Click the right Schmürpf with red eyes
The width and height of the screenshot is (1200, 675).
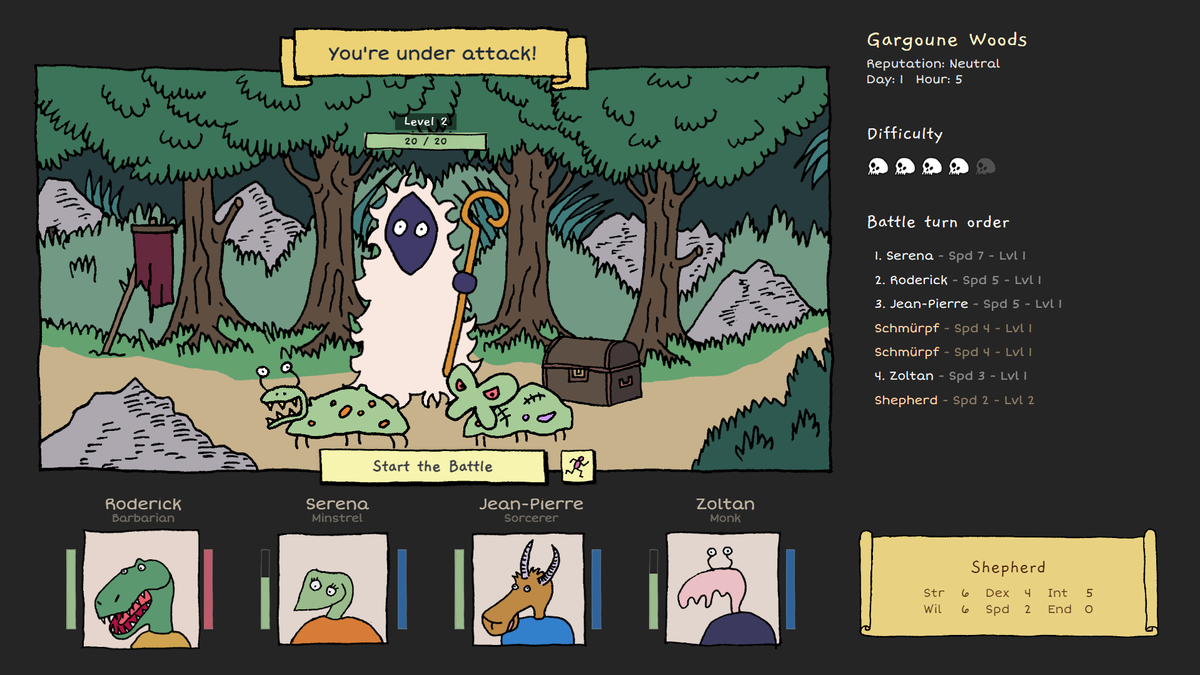point(507,403)
